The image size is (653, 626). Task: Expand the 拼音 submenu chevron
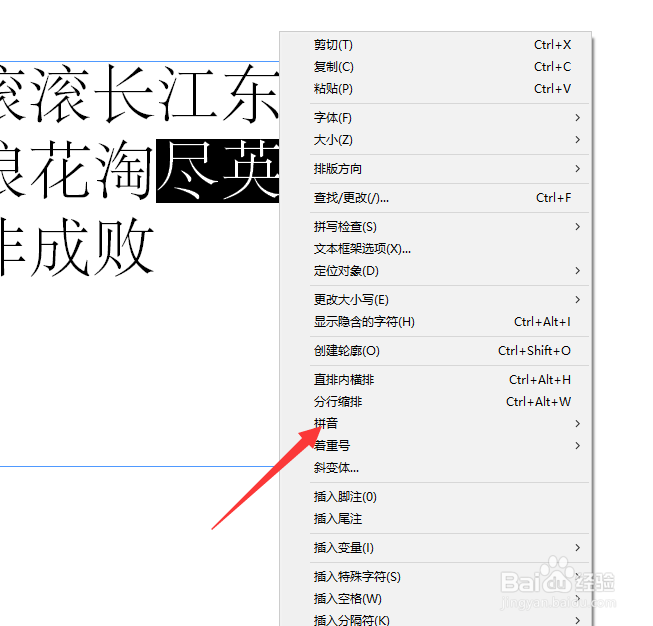click(577, 424)
